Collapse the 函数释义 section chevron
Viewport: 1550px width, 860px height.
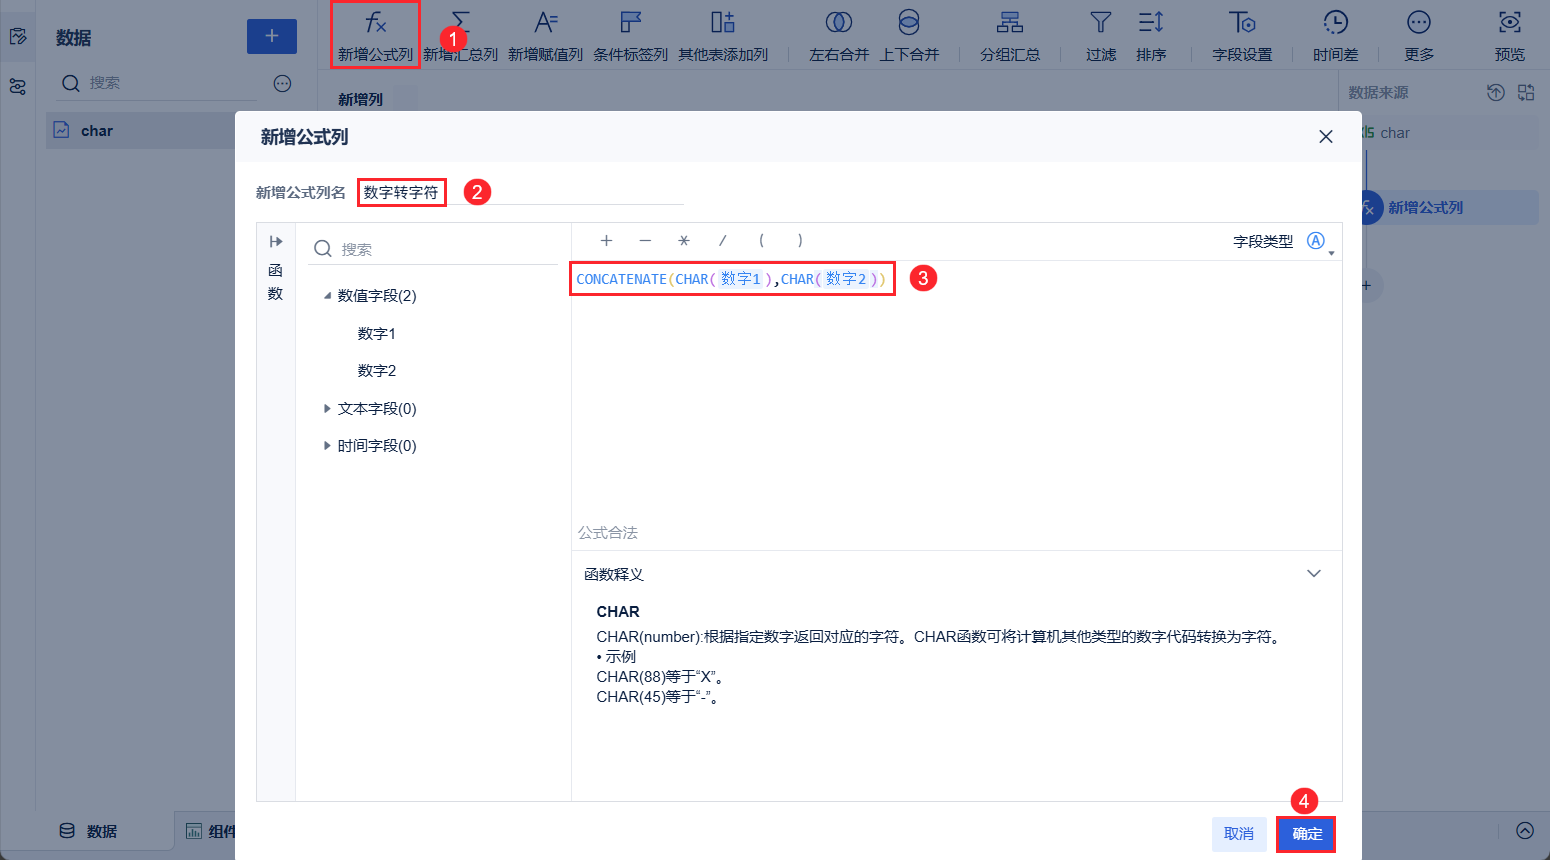[x=1314, y=574]
